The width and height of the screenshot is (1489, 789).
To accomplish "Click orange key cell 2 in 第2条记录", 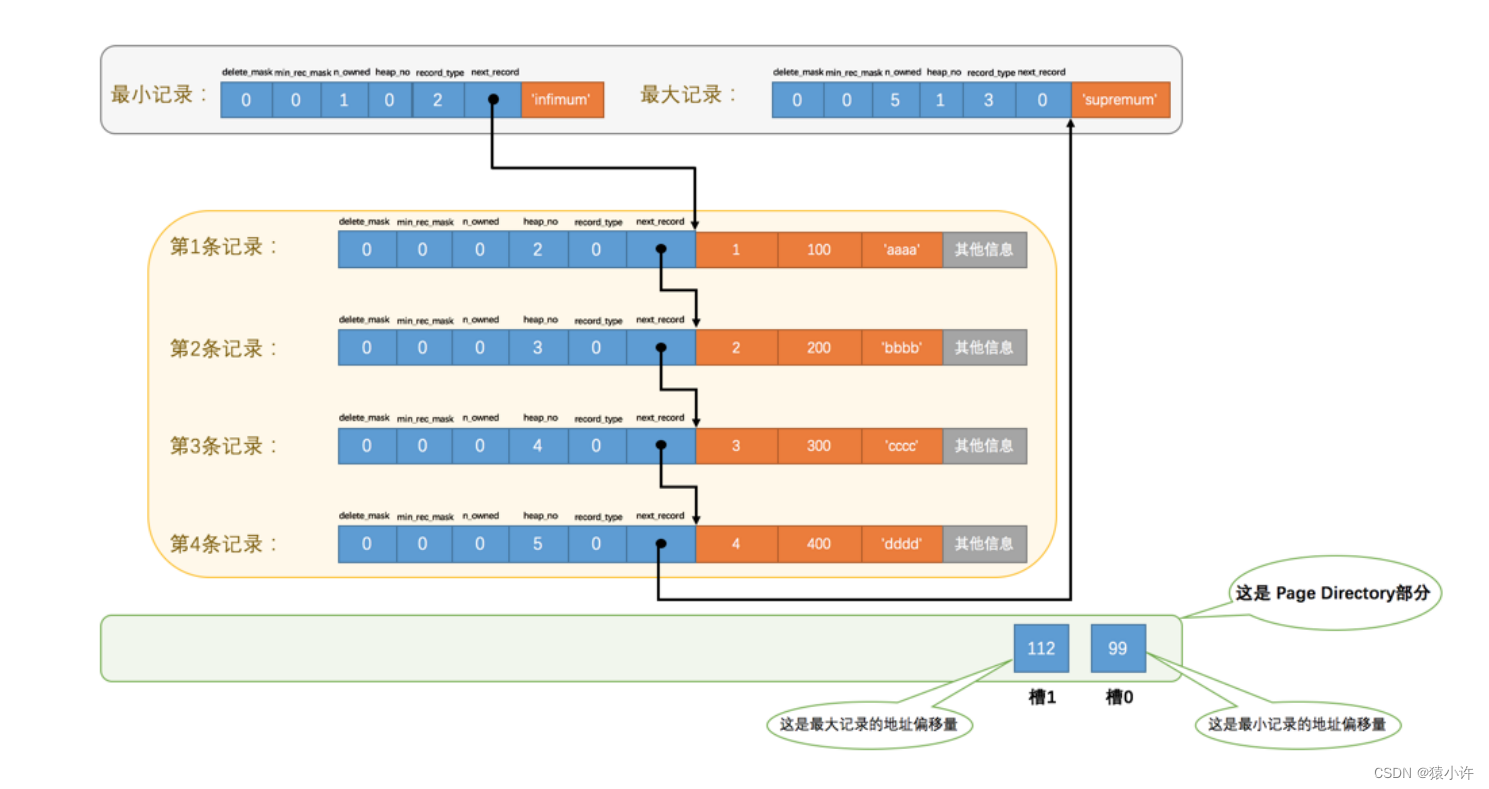I will tap(736, 347).
